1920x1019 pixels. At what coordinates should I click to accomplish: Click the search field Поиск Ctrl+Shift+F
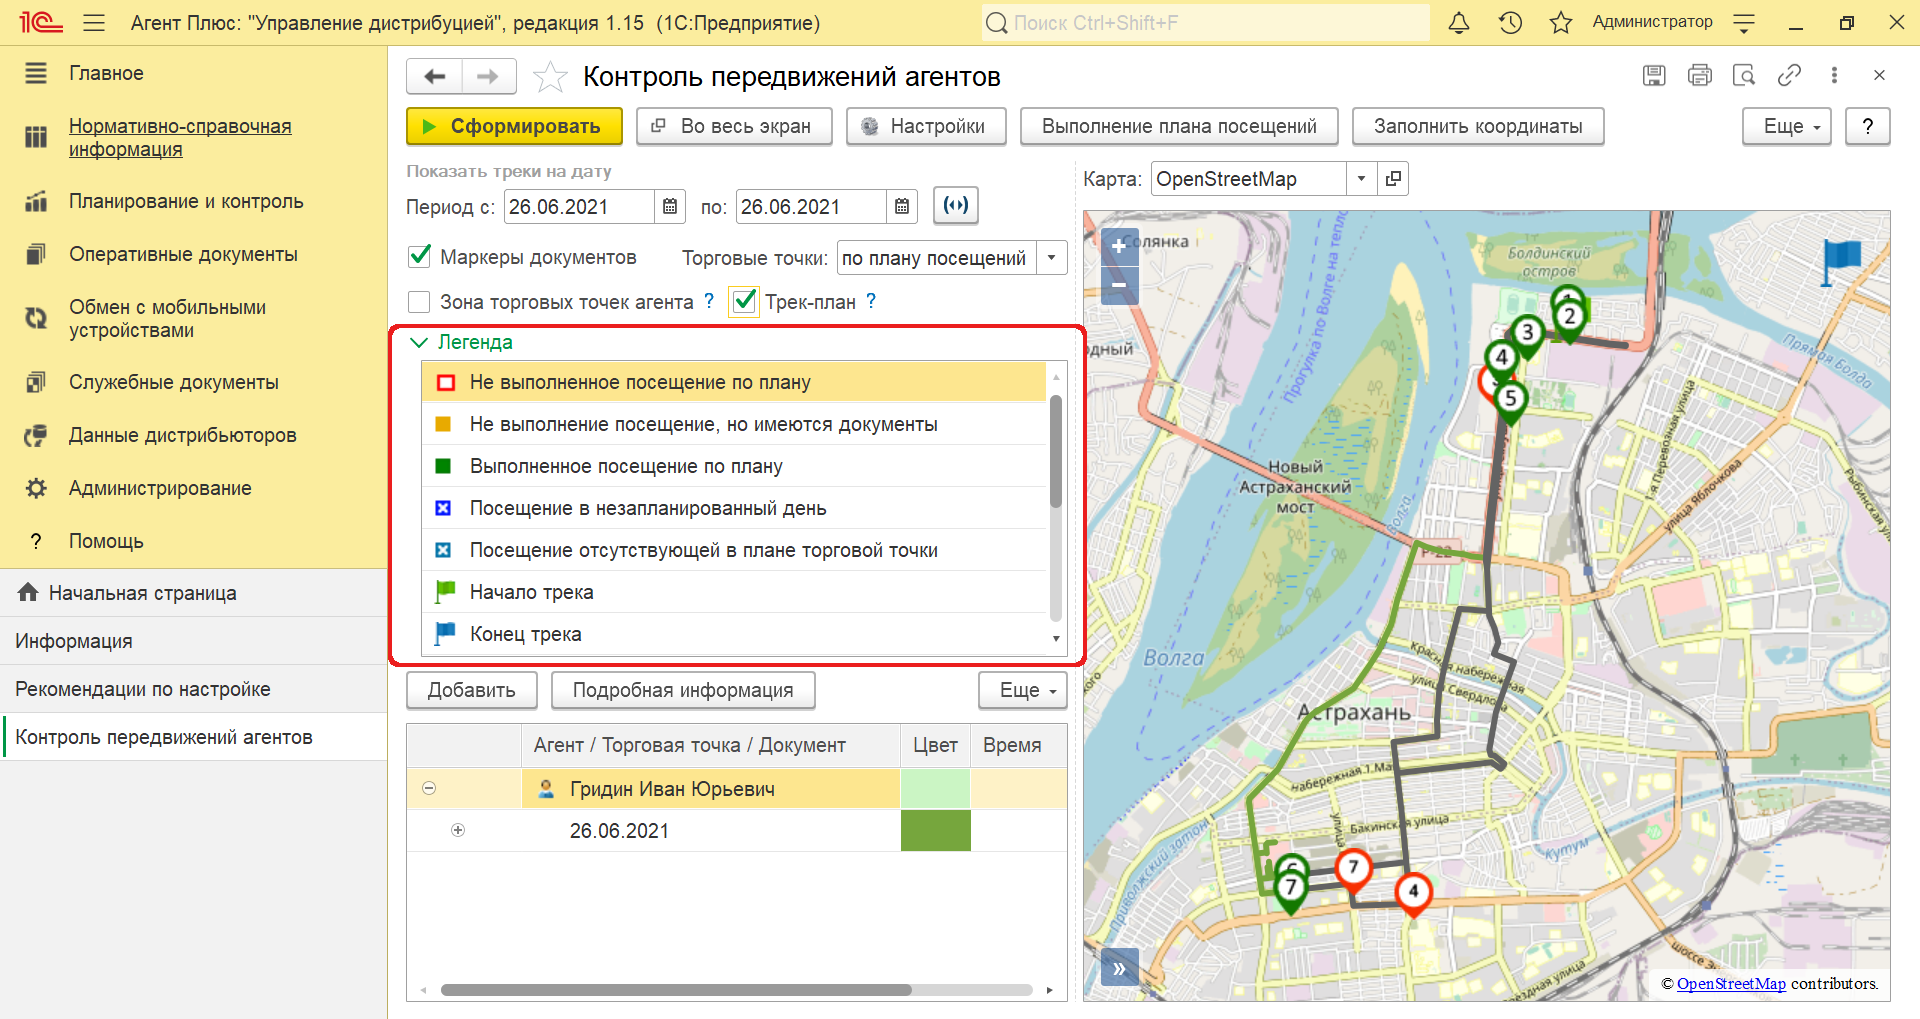(1205, 22)
